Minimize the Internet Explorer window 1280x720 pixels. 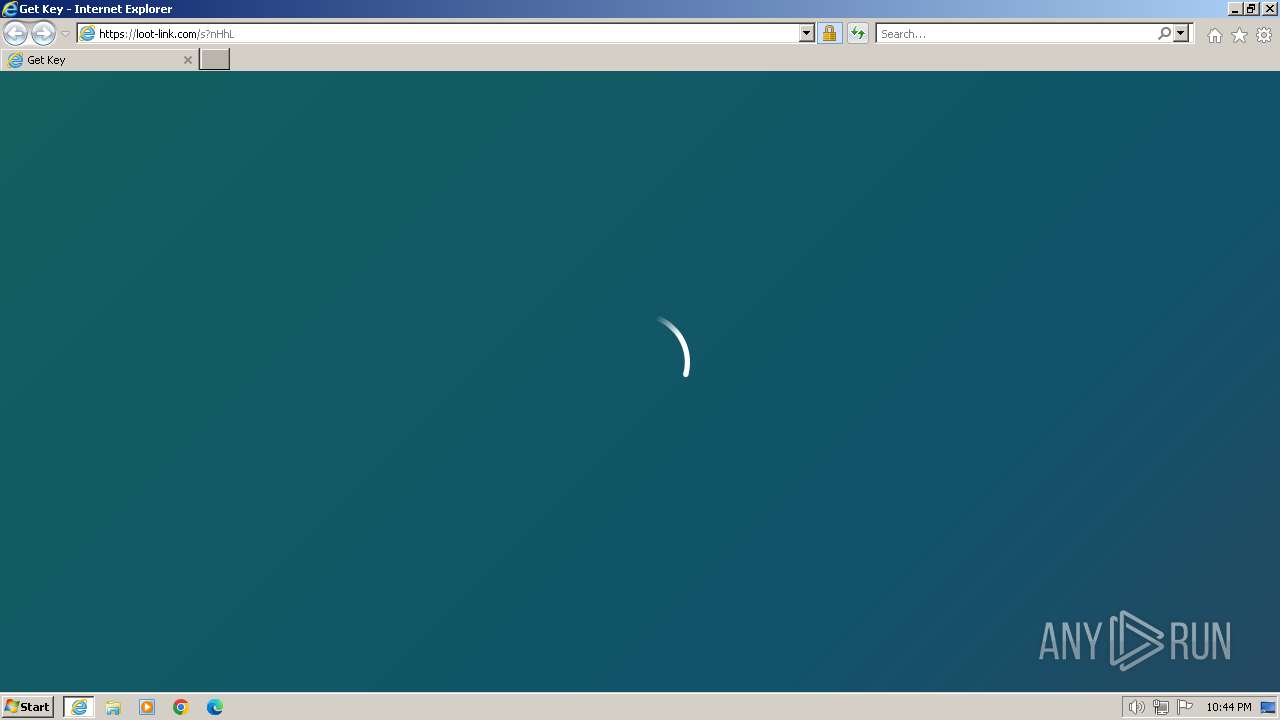[x=1234, y=9]
